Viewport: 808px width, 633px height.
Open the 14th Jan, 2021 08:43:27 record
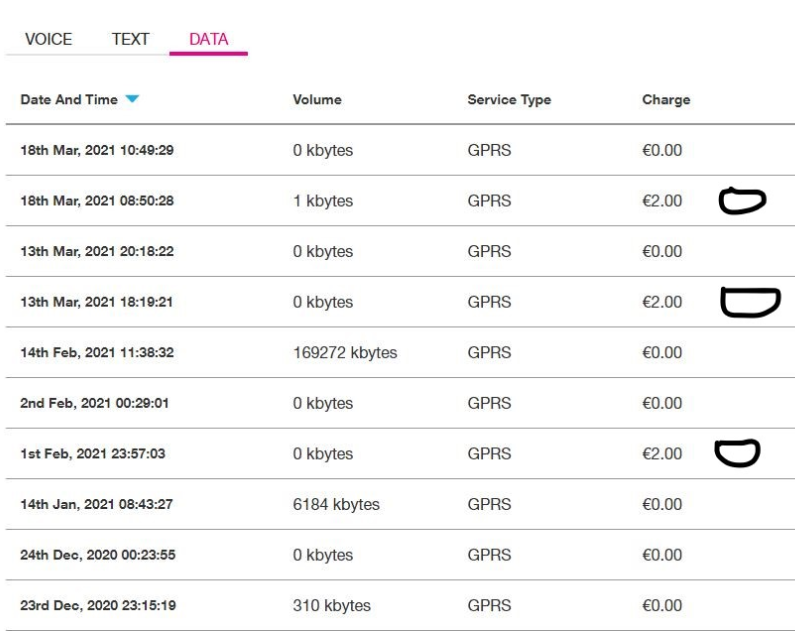click(x=98, y=504)
